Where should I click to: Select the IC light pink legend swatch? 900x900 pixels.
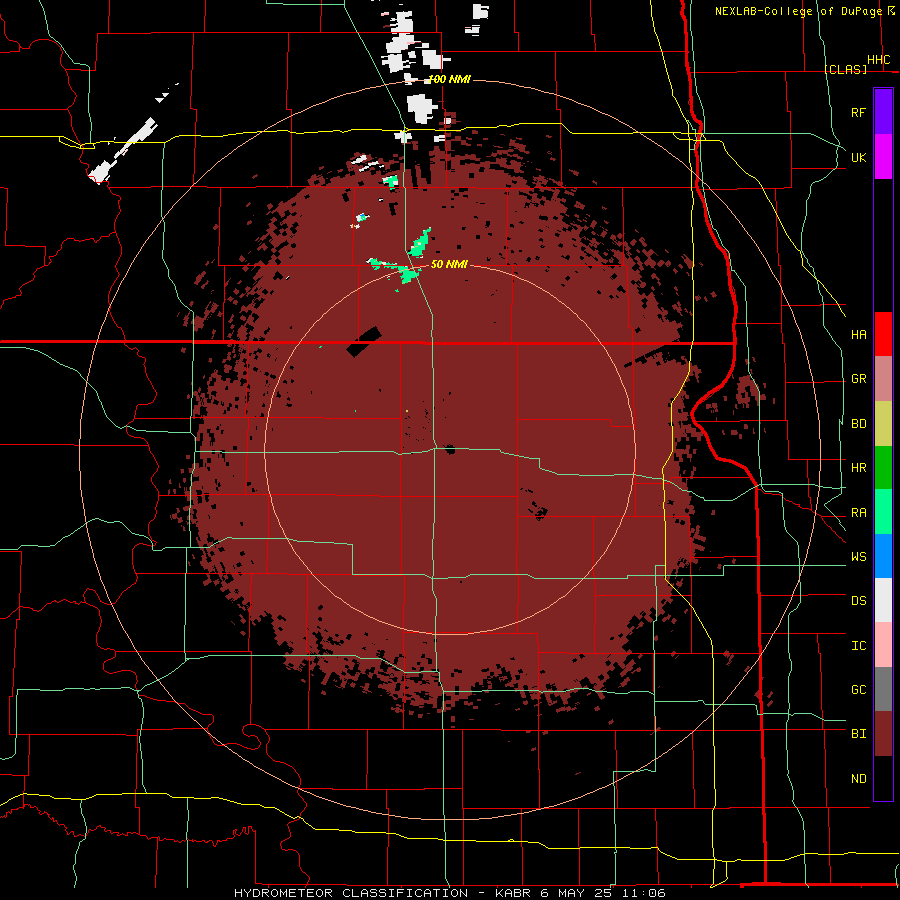click(883, 645)
